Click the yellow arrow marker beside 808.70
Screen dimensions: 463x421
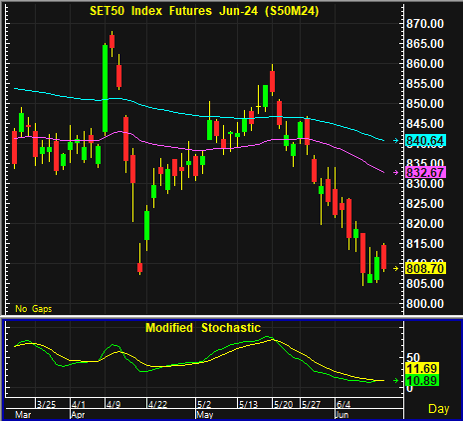tap(396, 268)
